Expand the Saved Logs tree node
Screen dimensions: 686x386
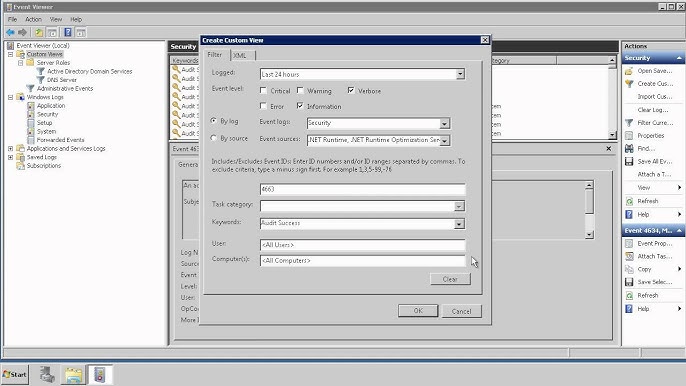point(10,157)
